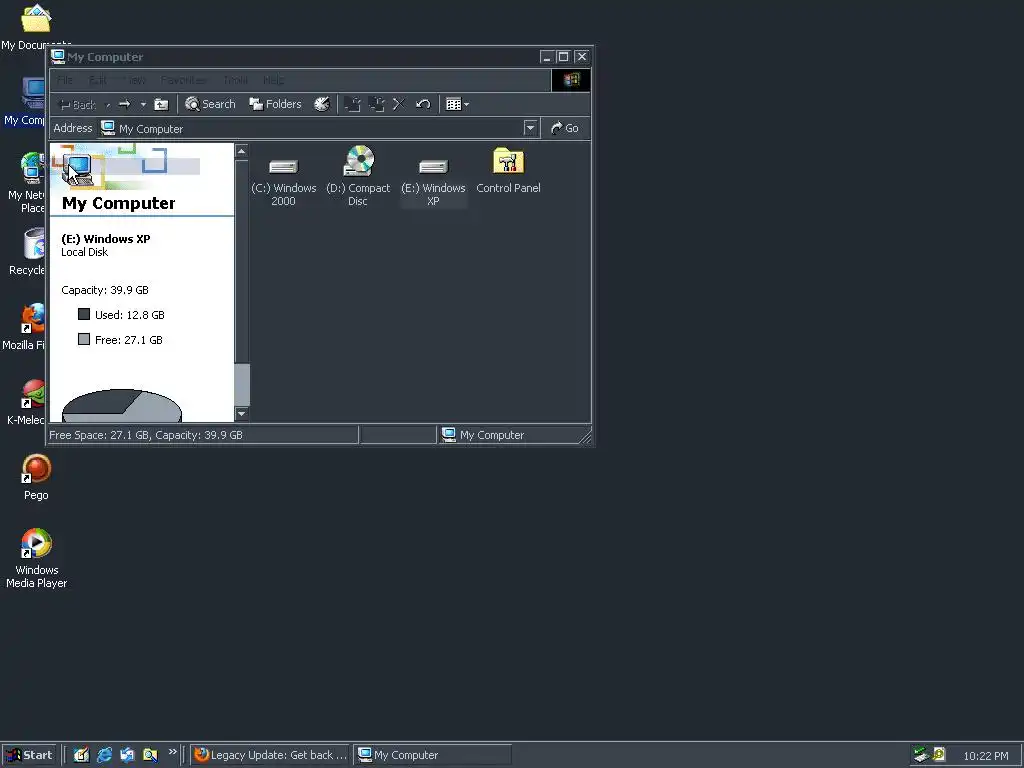Viewport: 1024px width, 768px height.
Task: Select the K-Meleon desktop shortcut
Action: point(27,402)
